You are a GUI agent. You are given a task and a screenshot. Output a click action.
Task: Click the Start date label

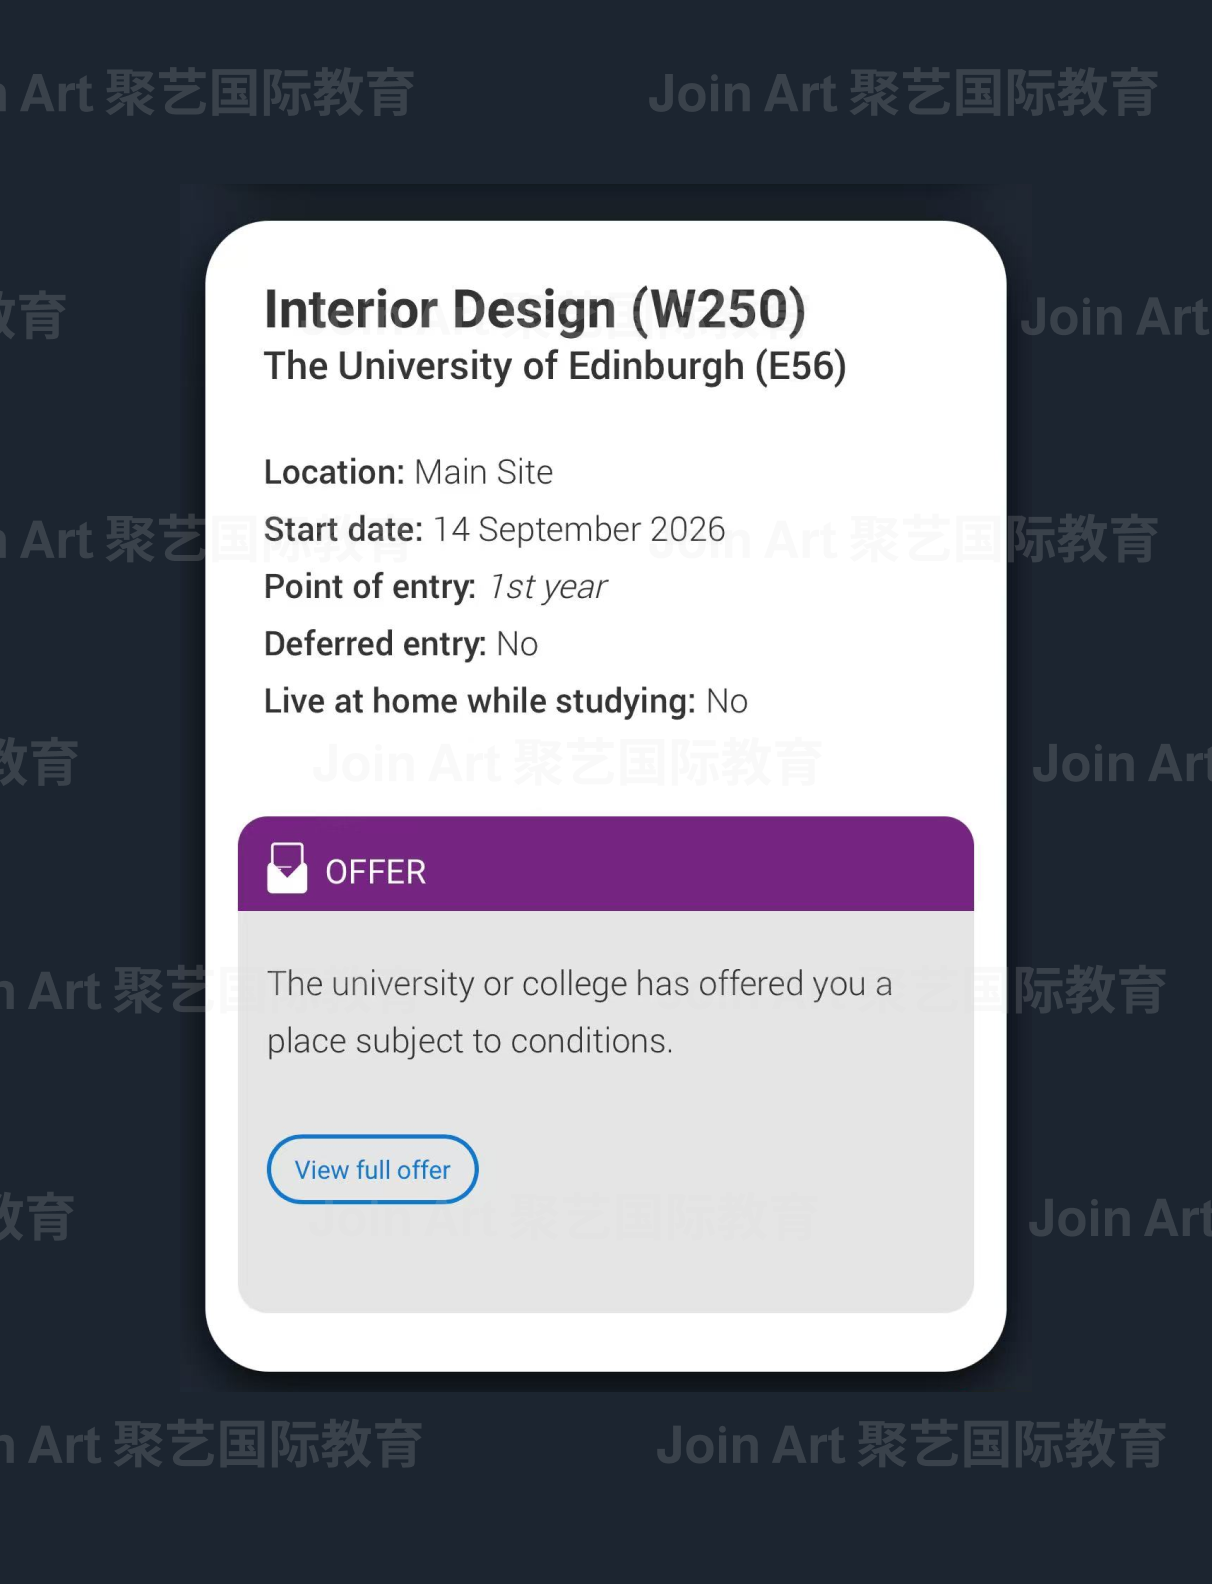pos(343,529)
